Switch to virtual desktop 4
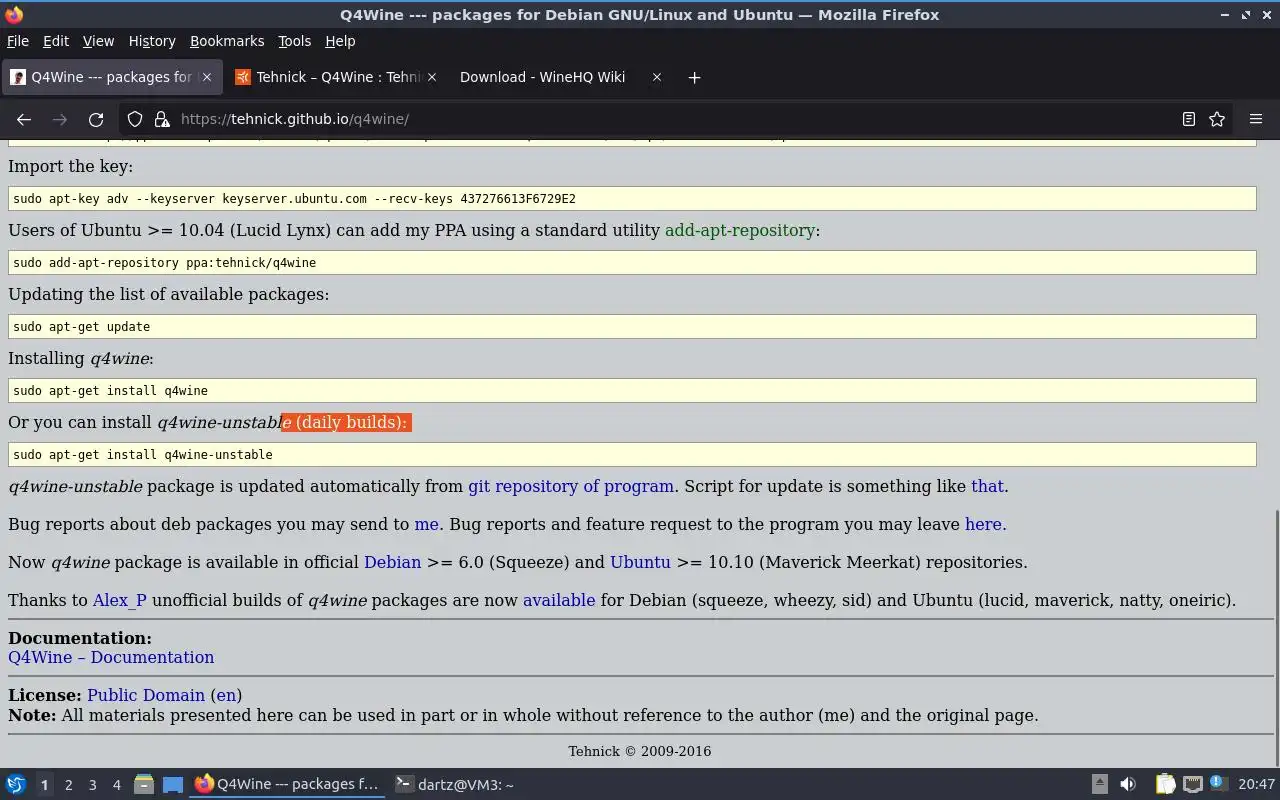This screenshot has height=800, width=1280. click(x=116, y=785)
